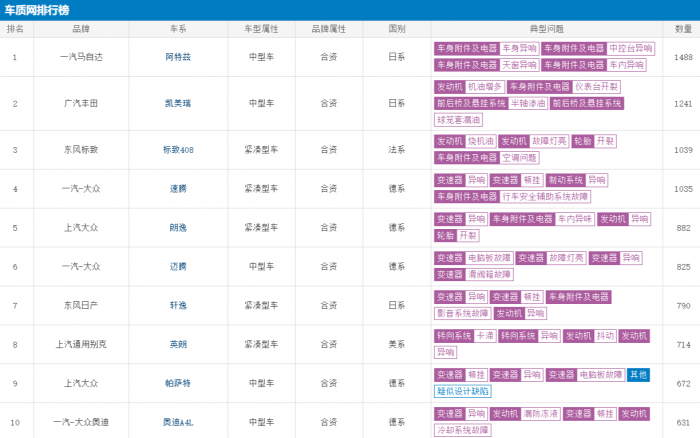Click the 车系 column header

pos(178,29)
